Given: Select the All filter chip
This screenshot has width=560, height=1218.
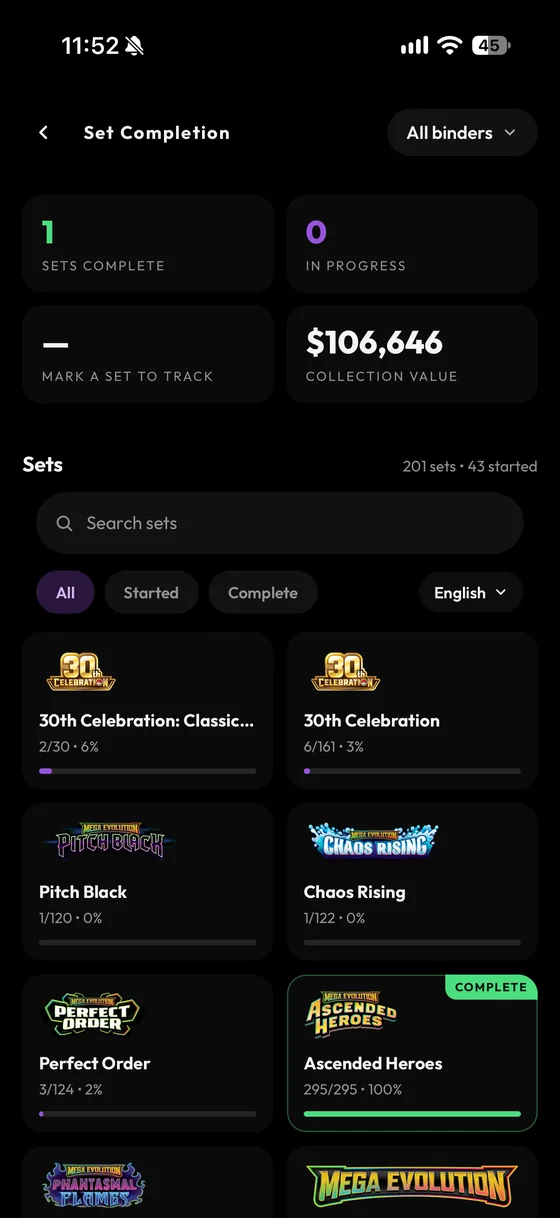Looking at the screenshot, I should point(65,593).
